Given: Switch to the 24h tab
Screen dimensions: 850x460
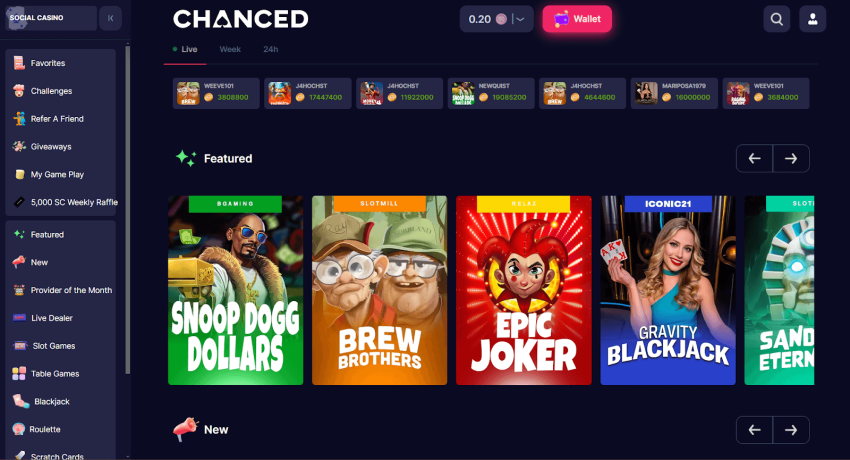Looking at the screenshot, I should (x=271, y=49).
